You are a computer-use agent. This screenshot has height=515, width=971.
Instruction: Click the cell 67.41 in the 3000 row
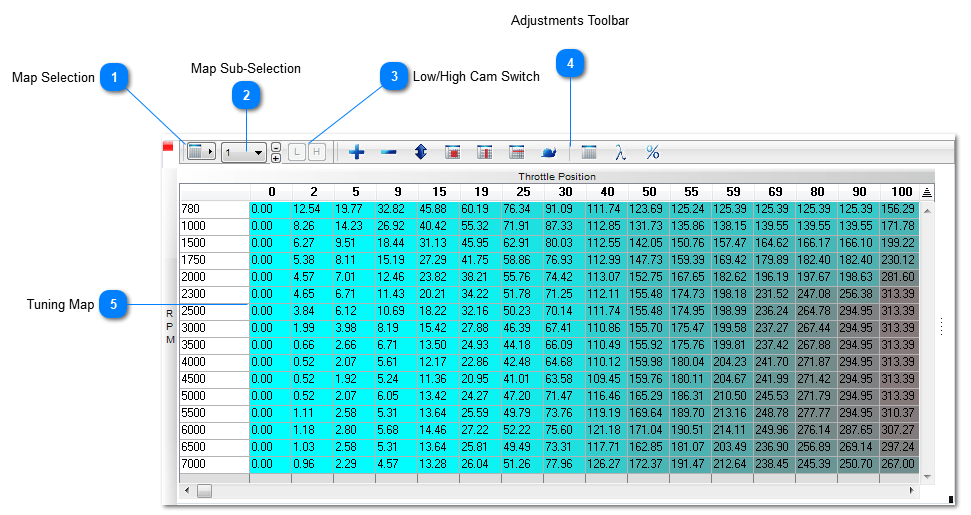coord(564,328)
